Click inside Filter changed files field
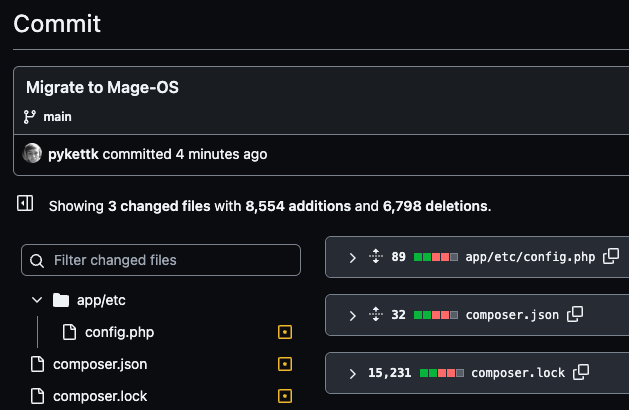 (x=161, y=260)
